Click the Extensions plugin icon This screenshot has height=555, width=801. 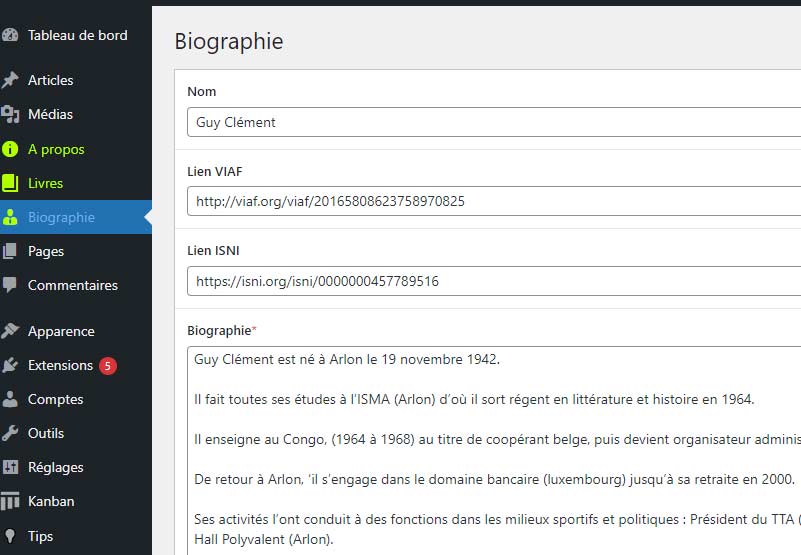10,365
